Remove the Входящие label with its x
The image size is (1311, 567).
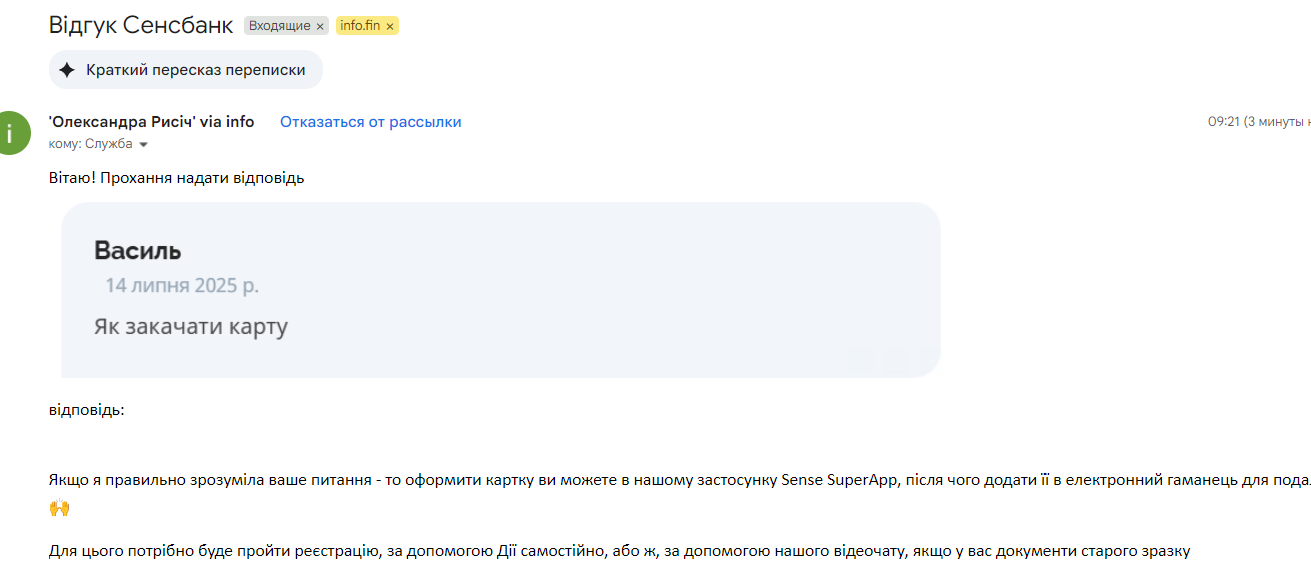(x=320, y=26)
